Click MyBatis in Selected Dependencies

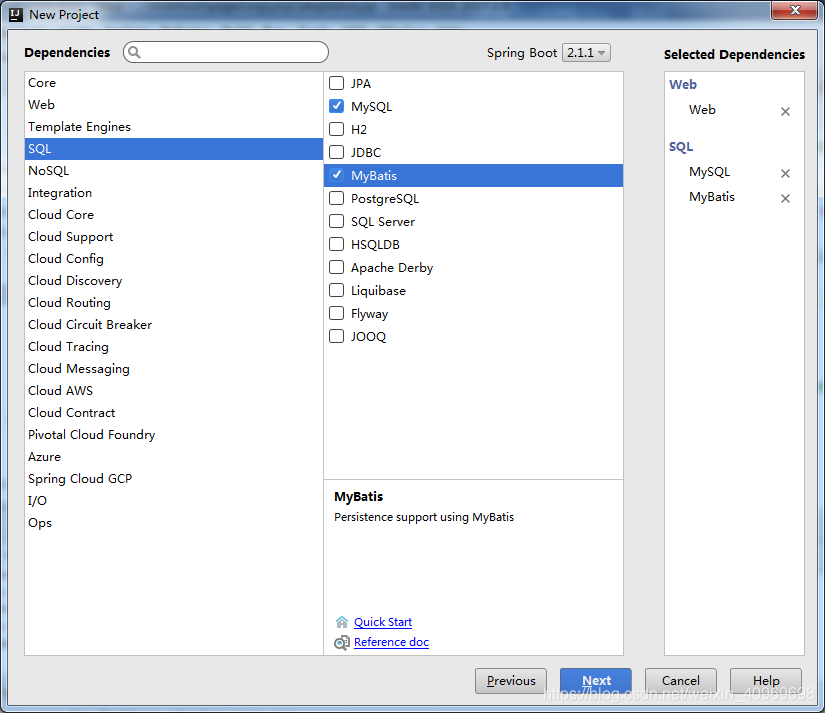coord(712,197)
